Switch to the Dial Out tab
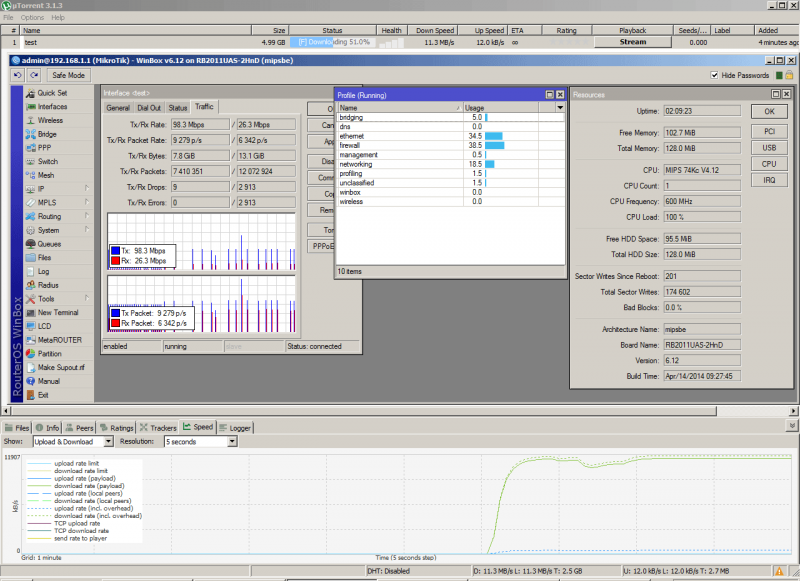 click(148, 107)
